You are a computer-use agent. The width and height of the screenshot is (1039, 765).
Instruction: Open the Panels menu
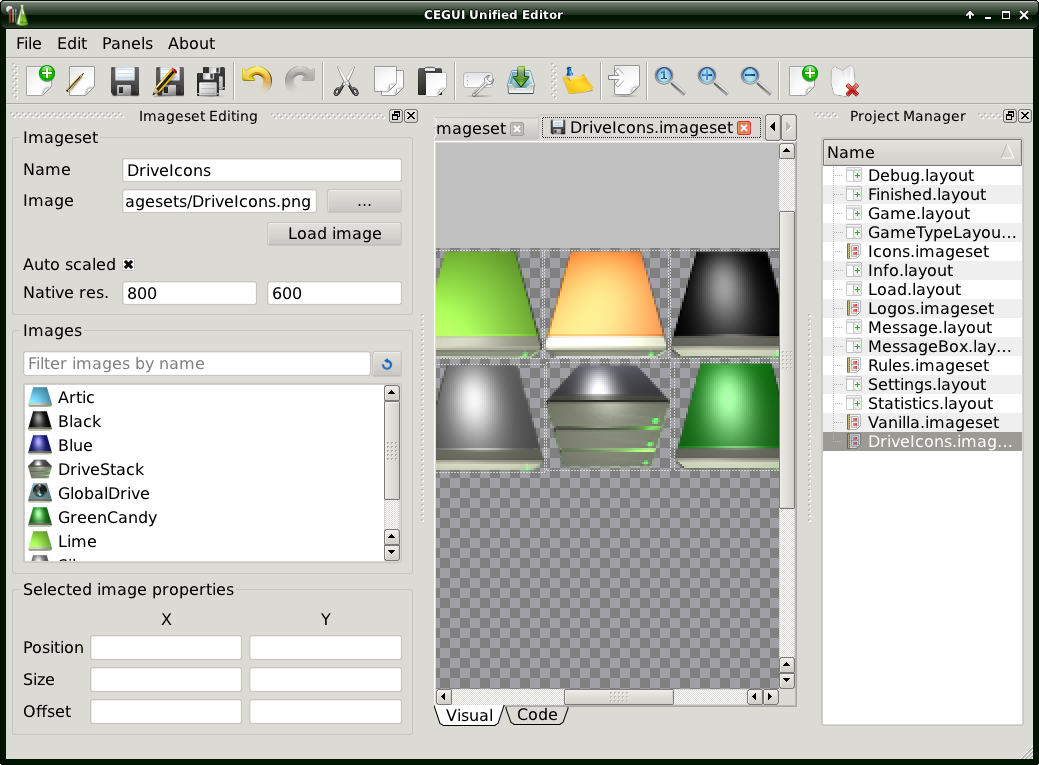point(127,43)
